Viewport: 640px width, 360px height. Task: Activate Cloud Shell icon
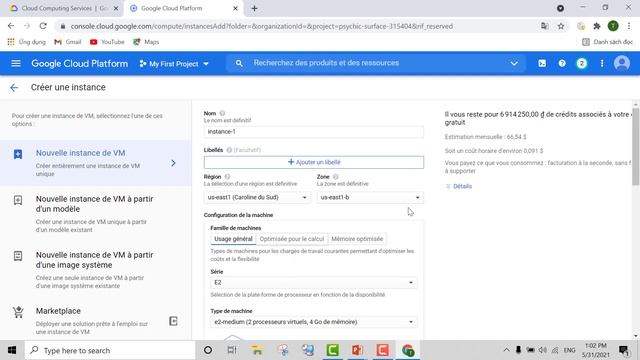click(542, 63)
